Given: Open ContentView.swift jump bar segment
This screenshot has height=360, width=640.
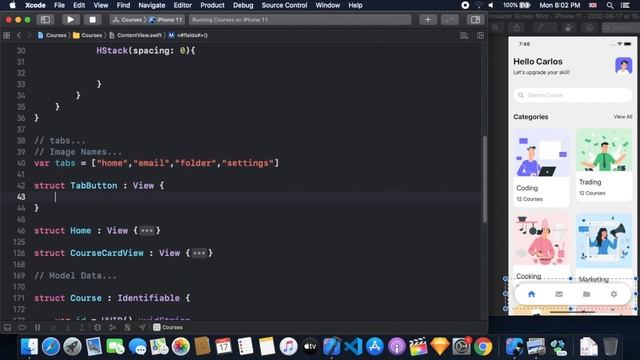Looking at the screenshot, I should point(136,36).
